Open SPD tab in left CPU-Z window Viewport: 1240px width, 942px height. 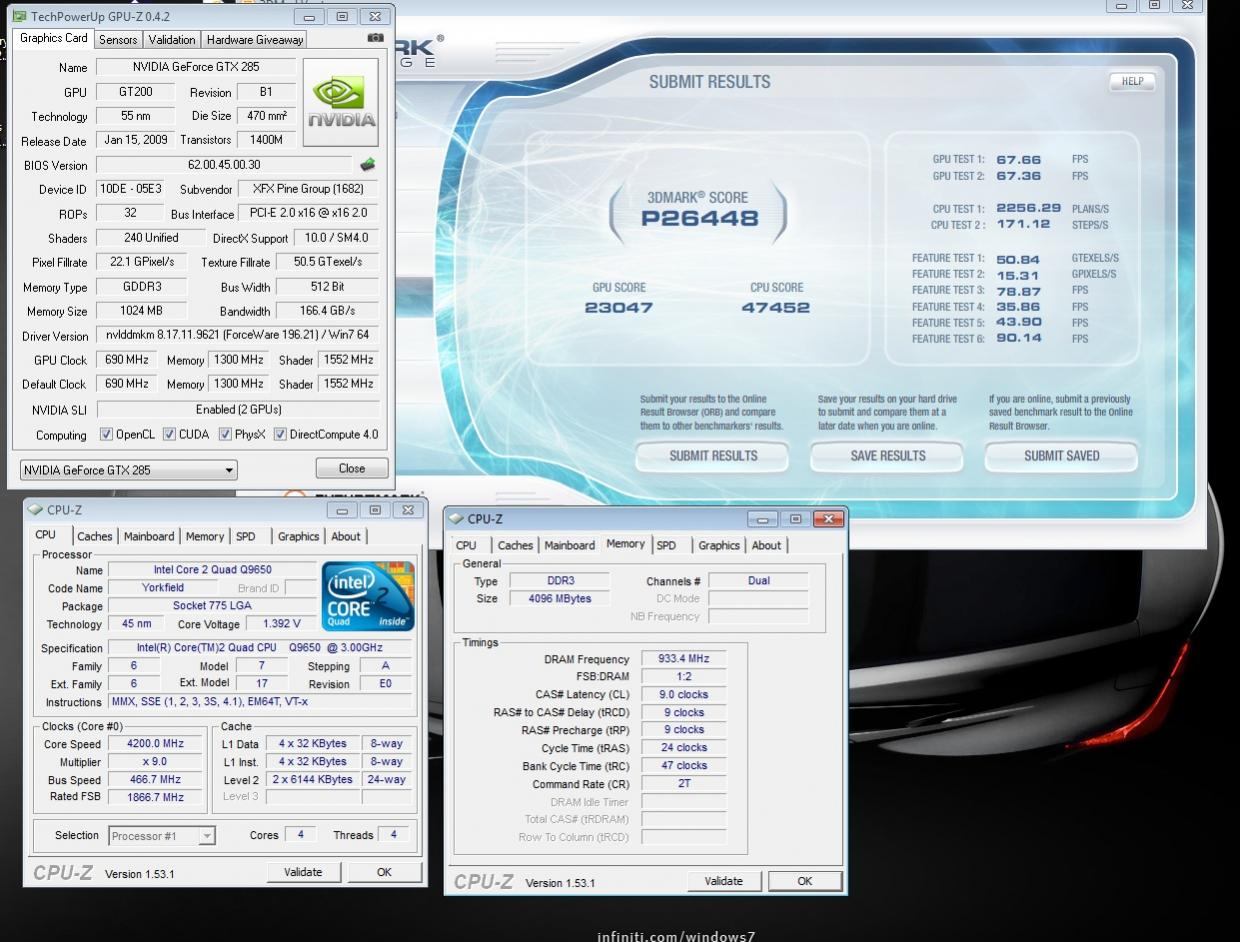[x=245, y=537]
